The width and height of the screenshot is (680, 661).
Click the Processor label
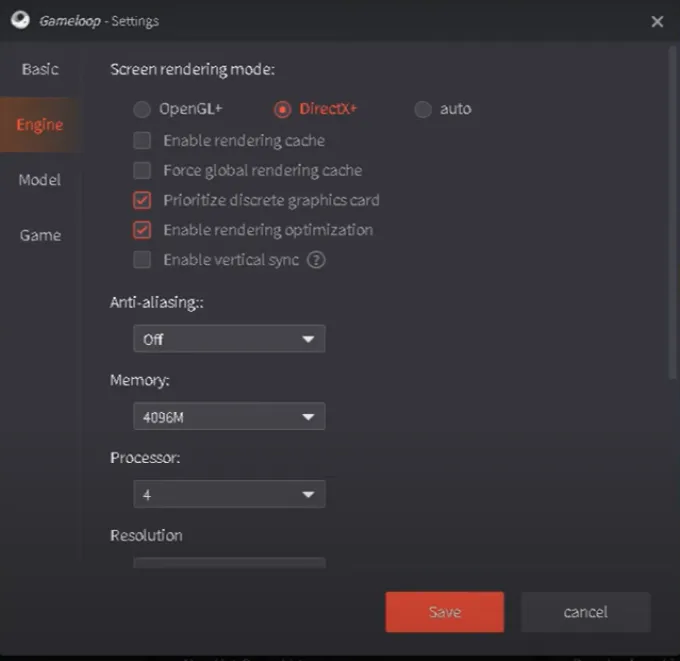(x=145, y=458)
